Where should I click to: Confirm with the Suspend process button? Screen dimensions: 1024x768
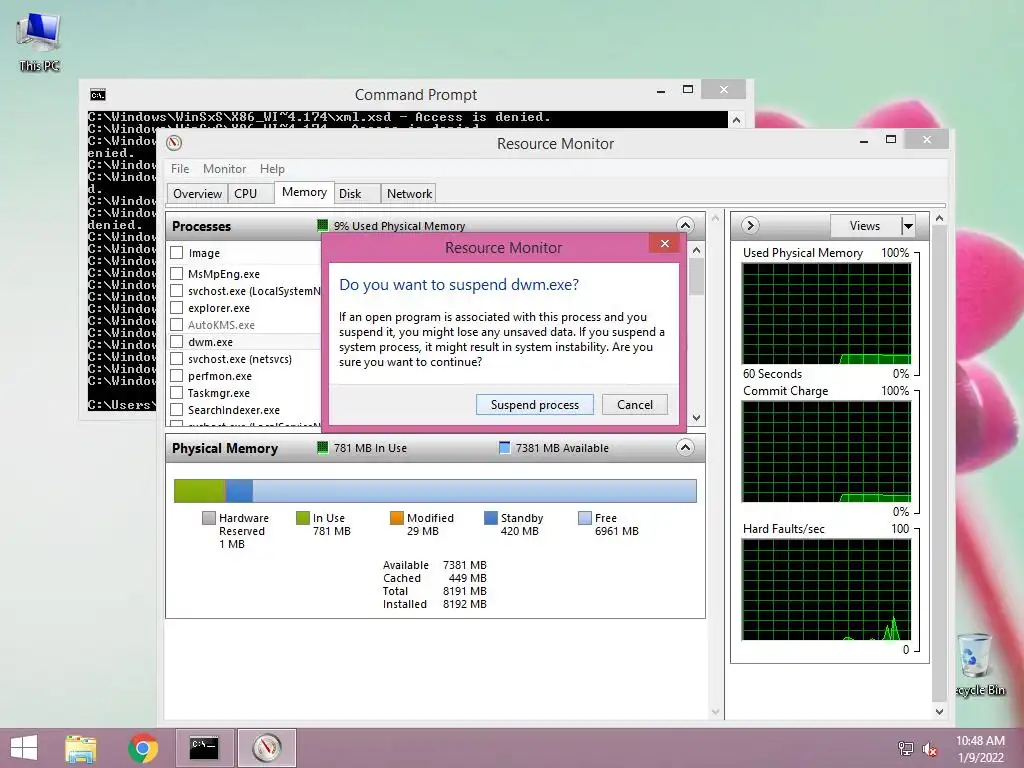point(535,405)
